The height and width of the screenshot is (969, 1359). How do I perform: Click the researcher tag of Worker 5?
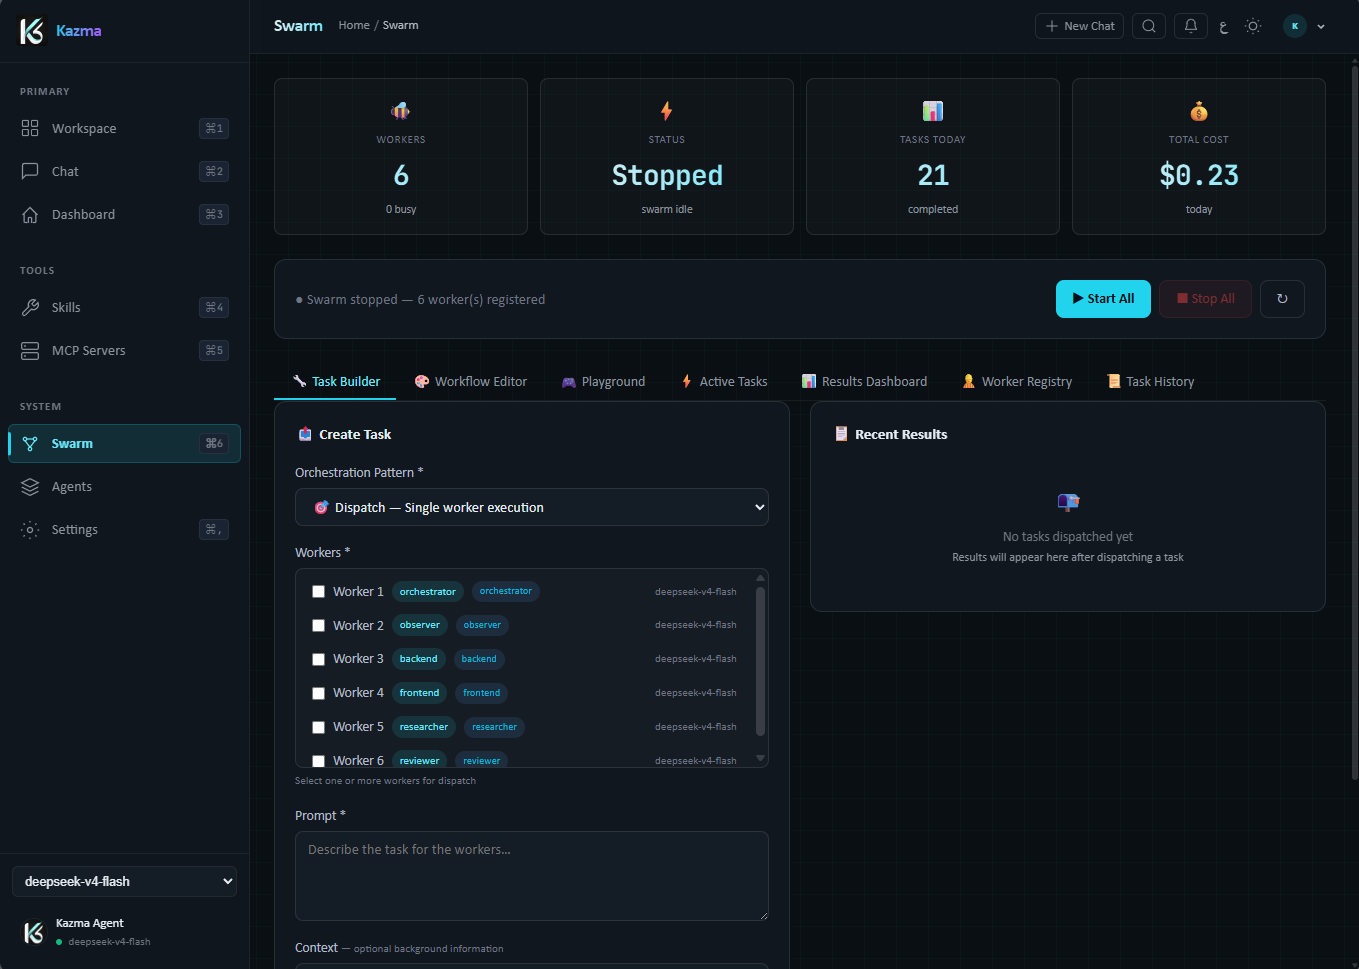(424, 727)
